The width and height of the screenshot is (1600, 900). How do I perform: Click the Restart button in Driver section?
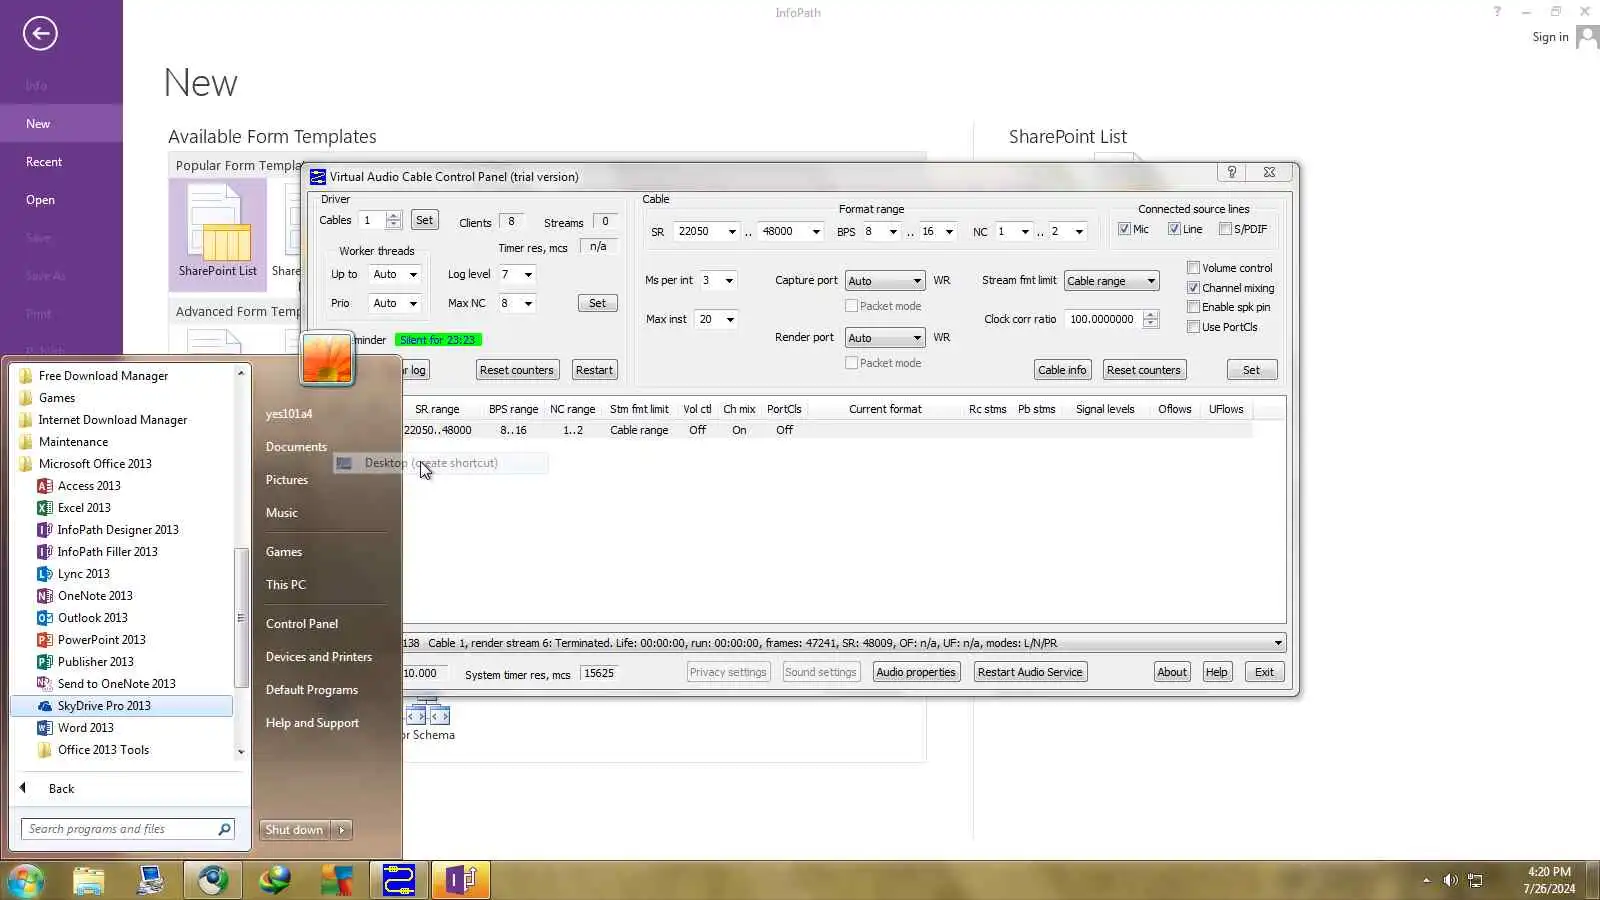tap(594, 370)
